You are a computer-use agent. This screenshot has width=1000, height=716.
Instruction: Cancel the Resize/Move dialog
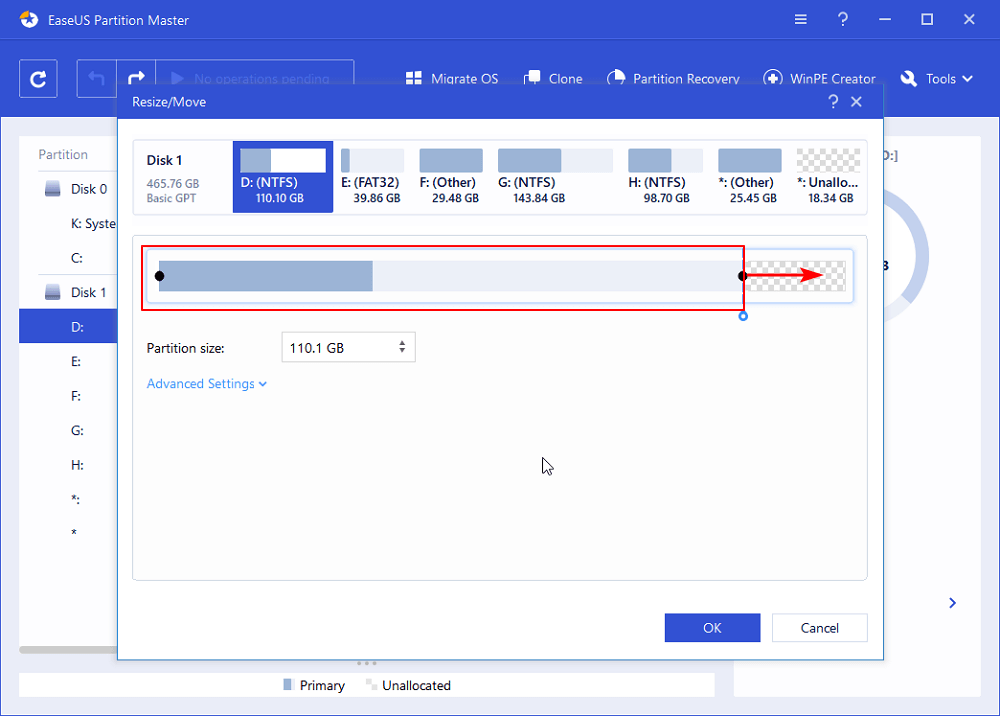pos(819,627)
